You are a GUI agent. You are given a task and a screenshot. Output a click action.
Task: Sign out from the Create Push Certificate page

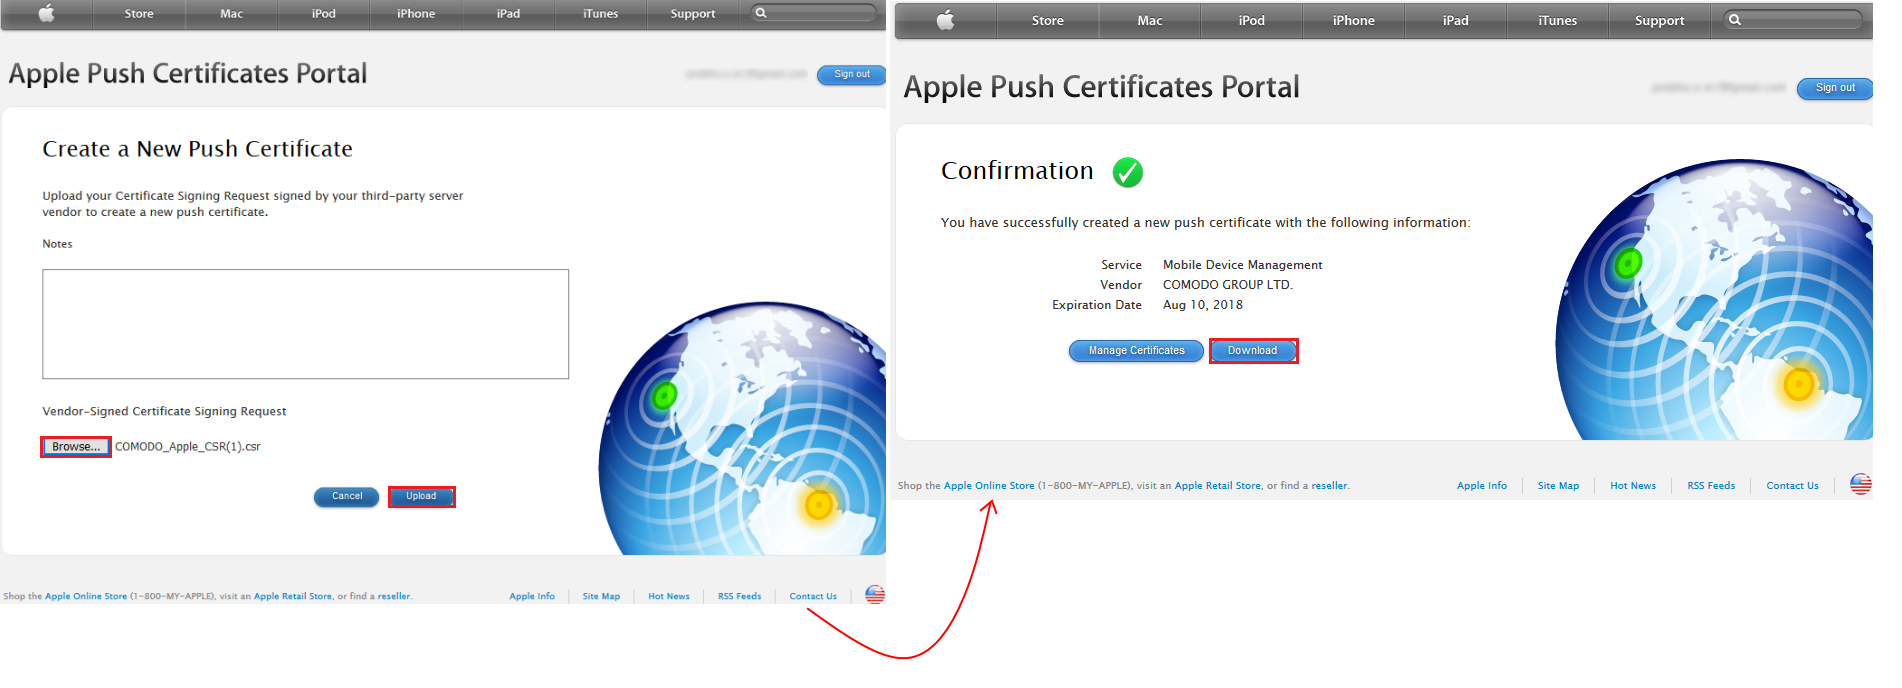click(x=852, y=74)
